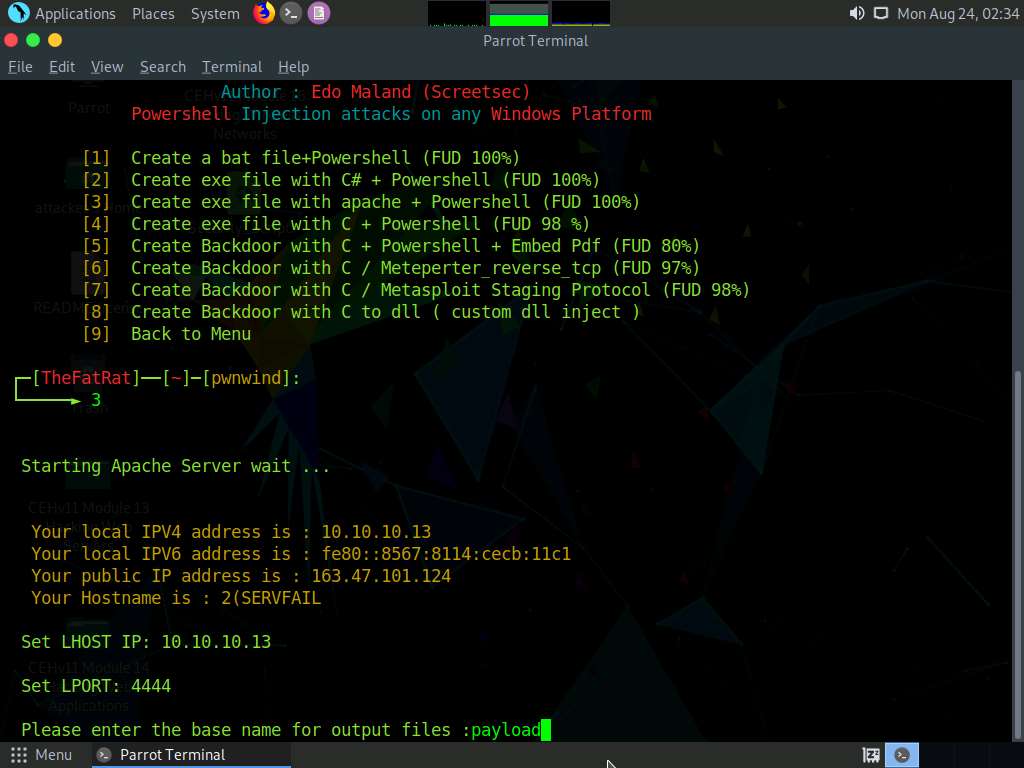This screenshot has height=768, width=1024.
Task: Click the Author Edo Maland (Screetsec) line
Action: point(376,92)
